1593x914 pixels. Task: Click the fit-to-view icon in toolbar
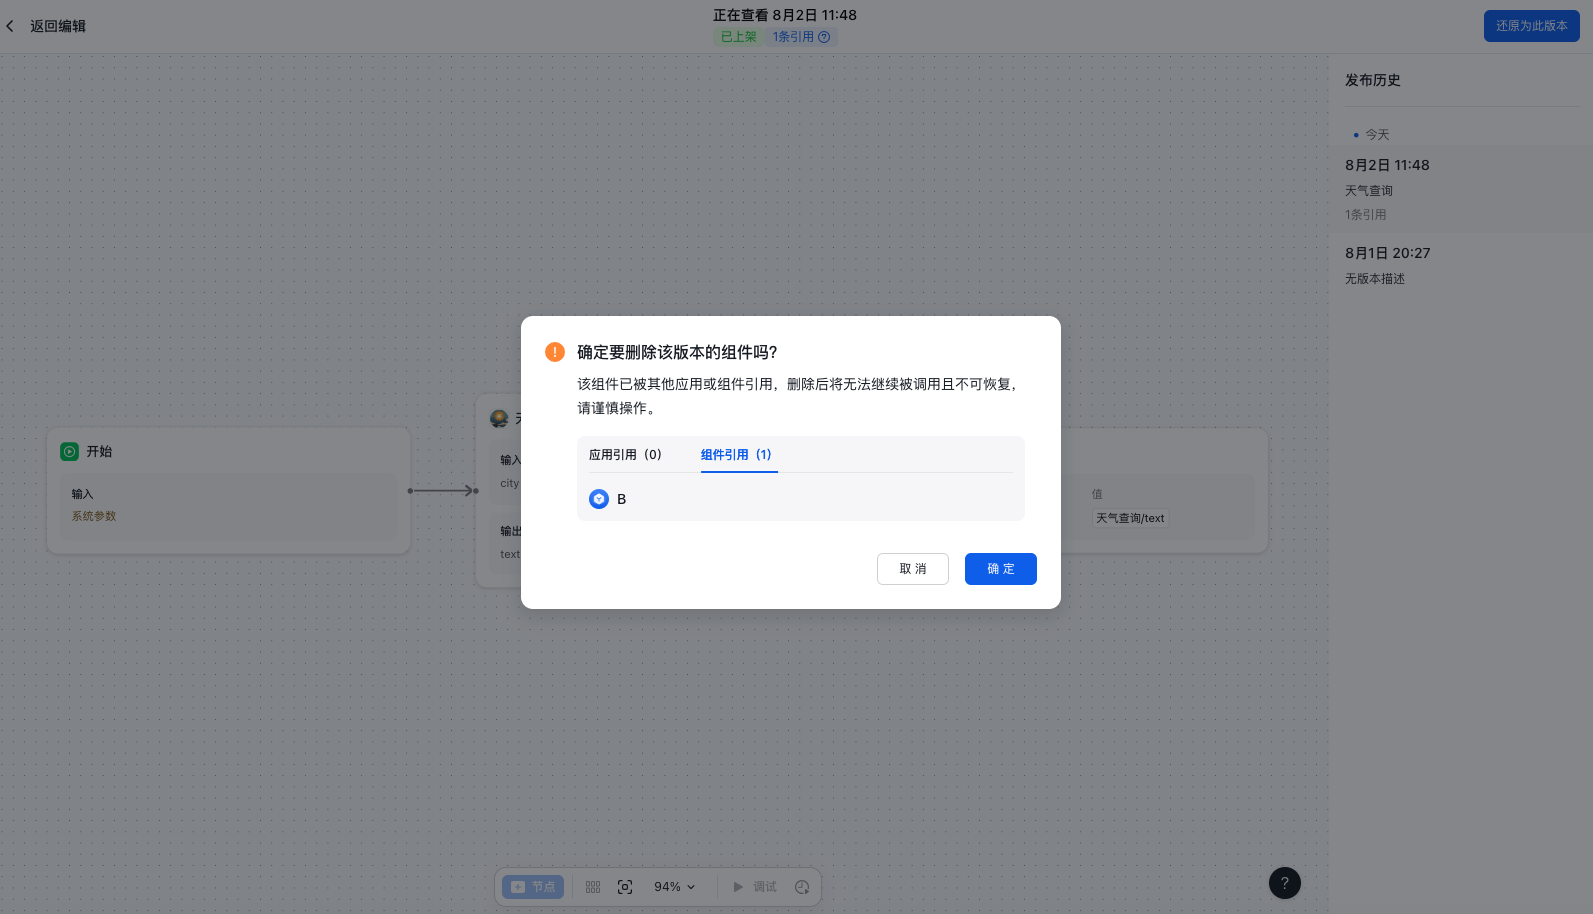click(x=625, y=887)
